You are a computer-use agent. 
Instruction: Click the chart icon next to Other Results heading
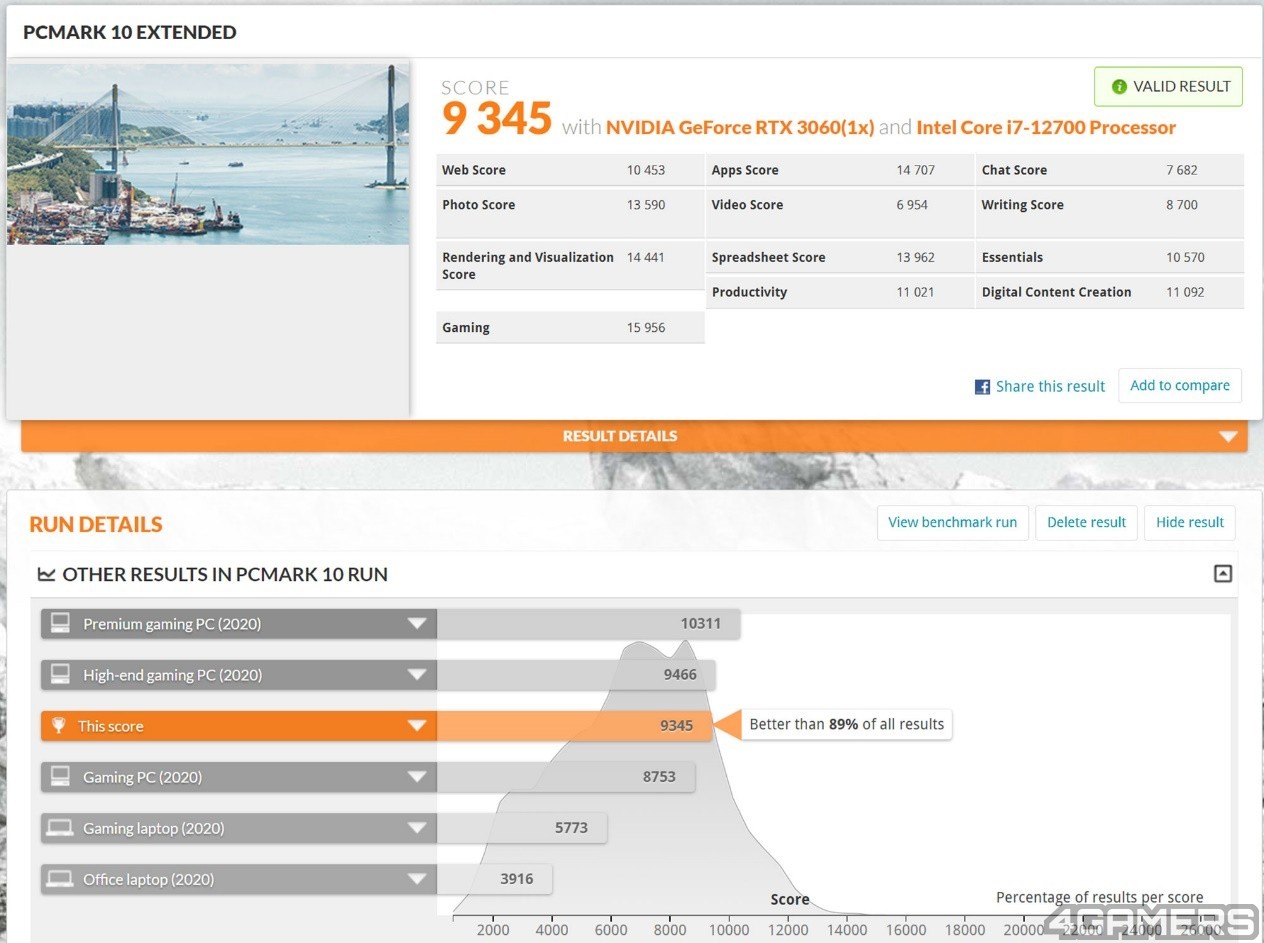pyautogui.click(x=46, y=575)
